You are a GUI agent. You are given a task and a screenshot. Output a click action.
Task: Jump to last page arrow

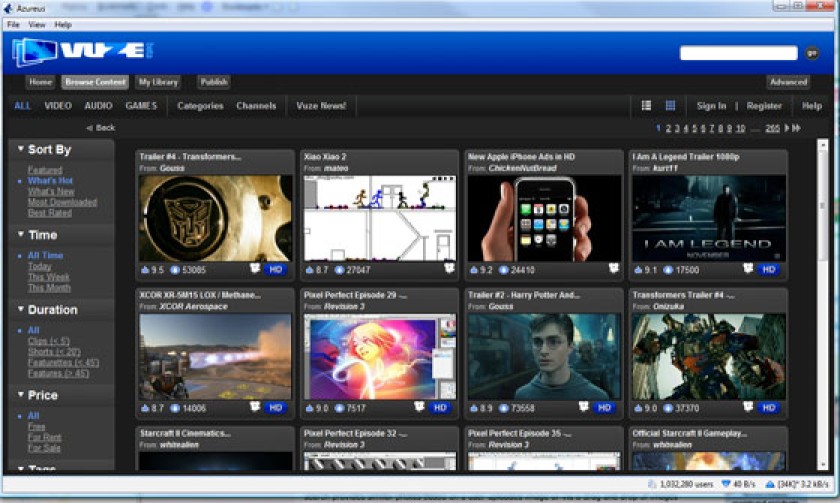797,128
